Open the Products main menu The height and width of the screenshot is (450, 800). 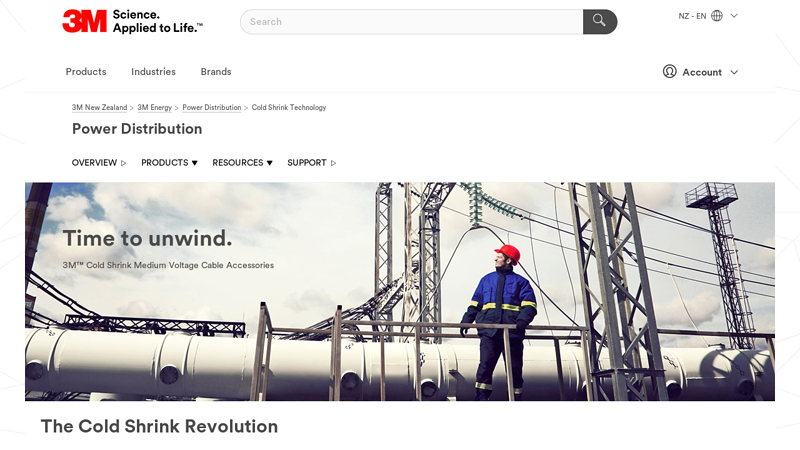[x=86, y=72]
